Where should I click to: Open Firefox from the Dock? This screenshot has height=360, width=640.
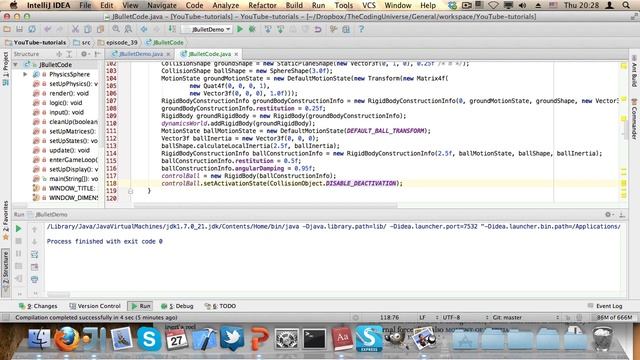(x=67, y=338)
